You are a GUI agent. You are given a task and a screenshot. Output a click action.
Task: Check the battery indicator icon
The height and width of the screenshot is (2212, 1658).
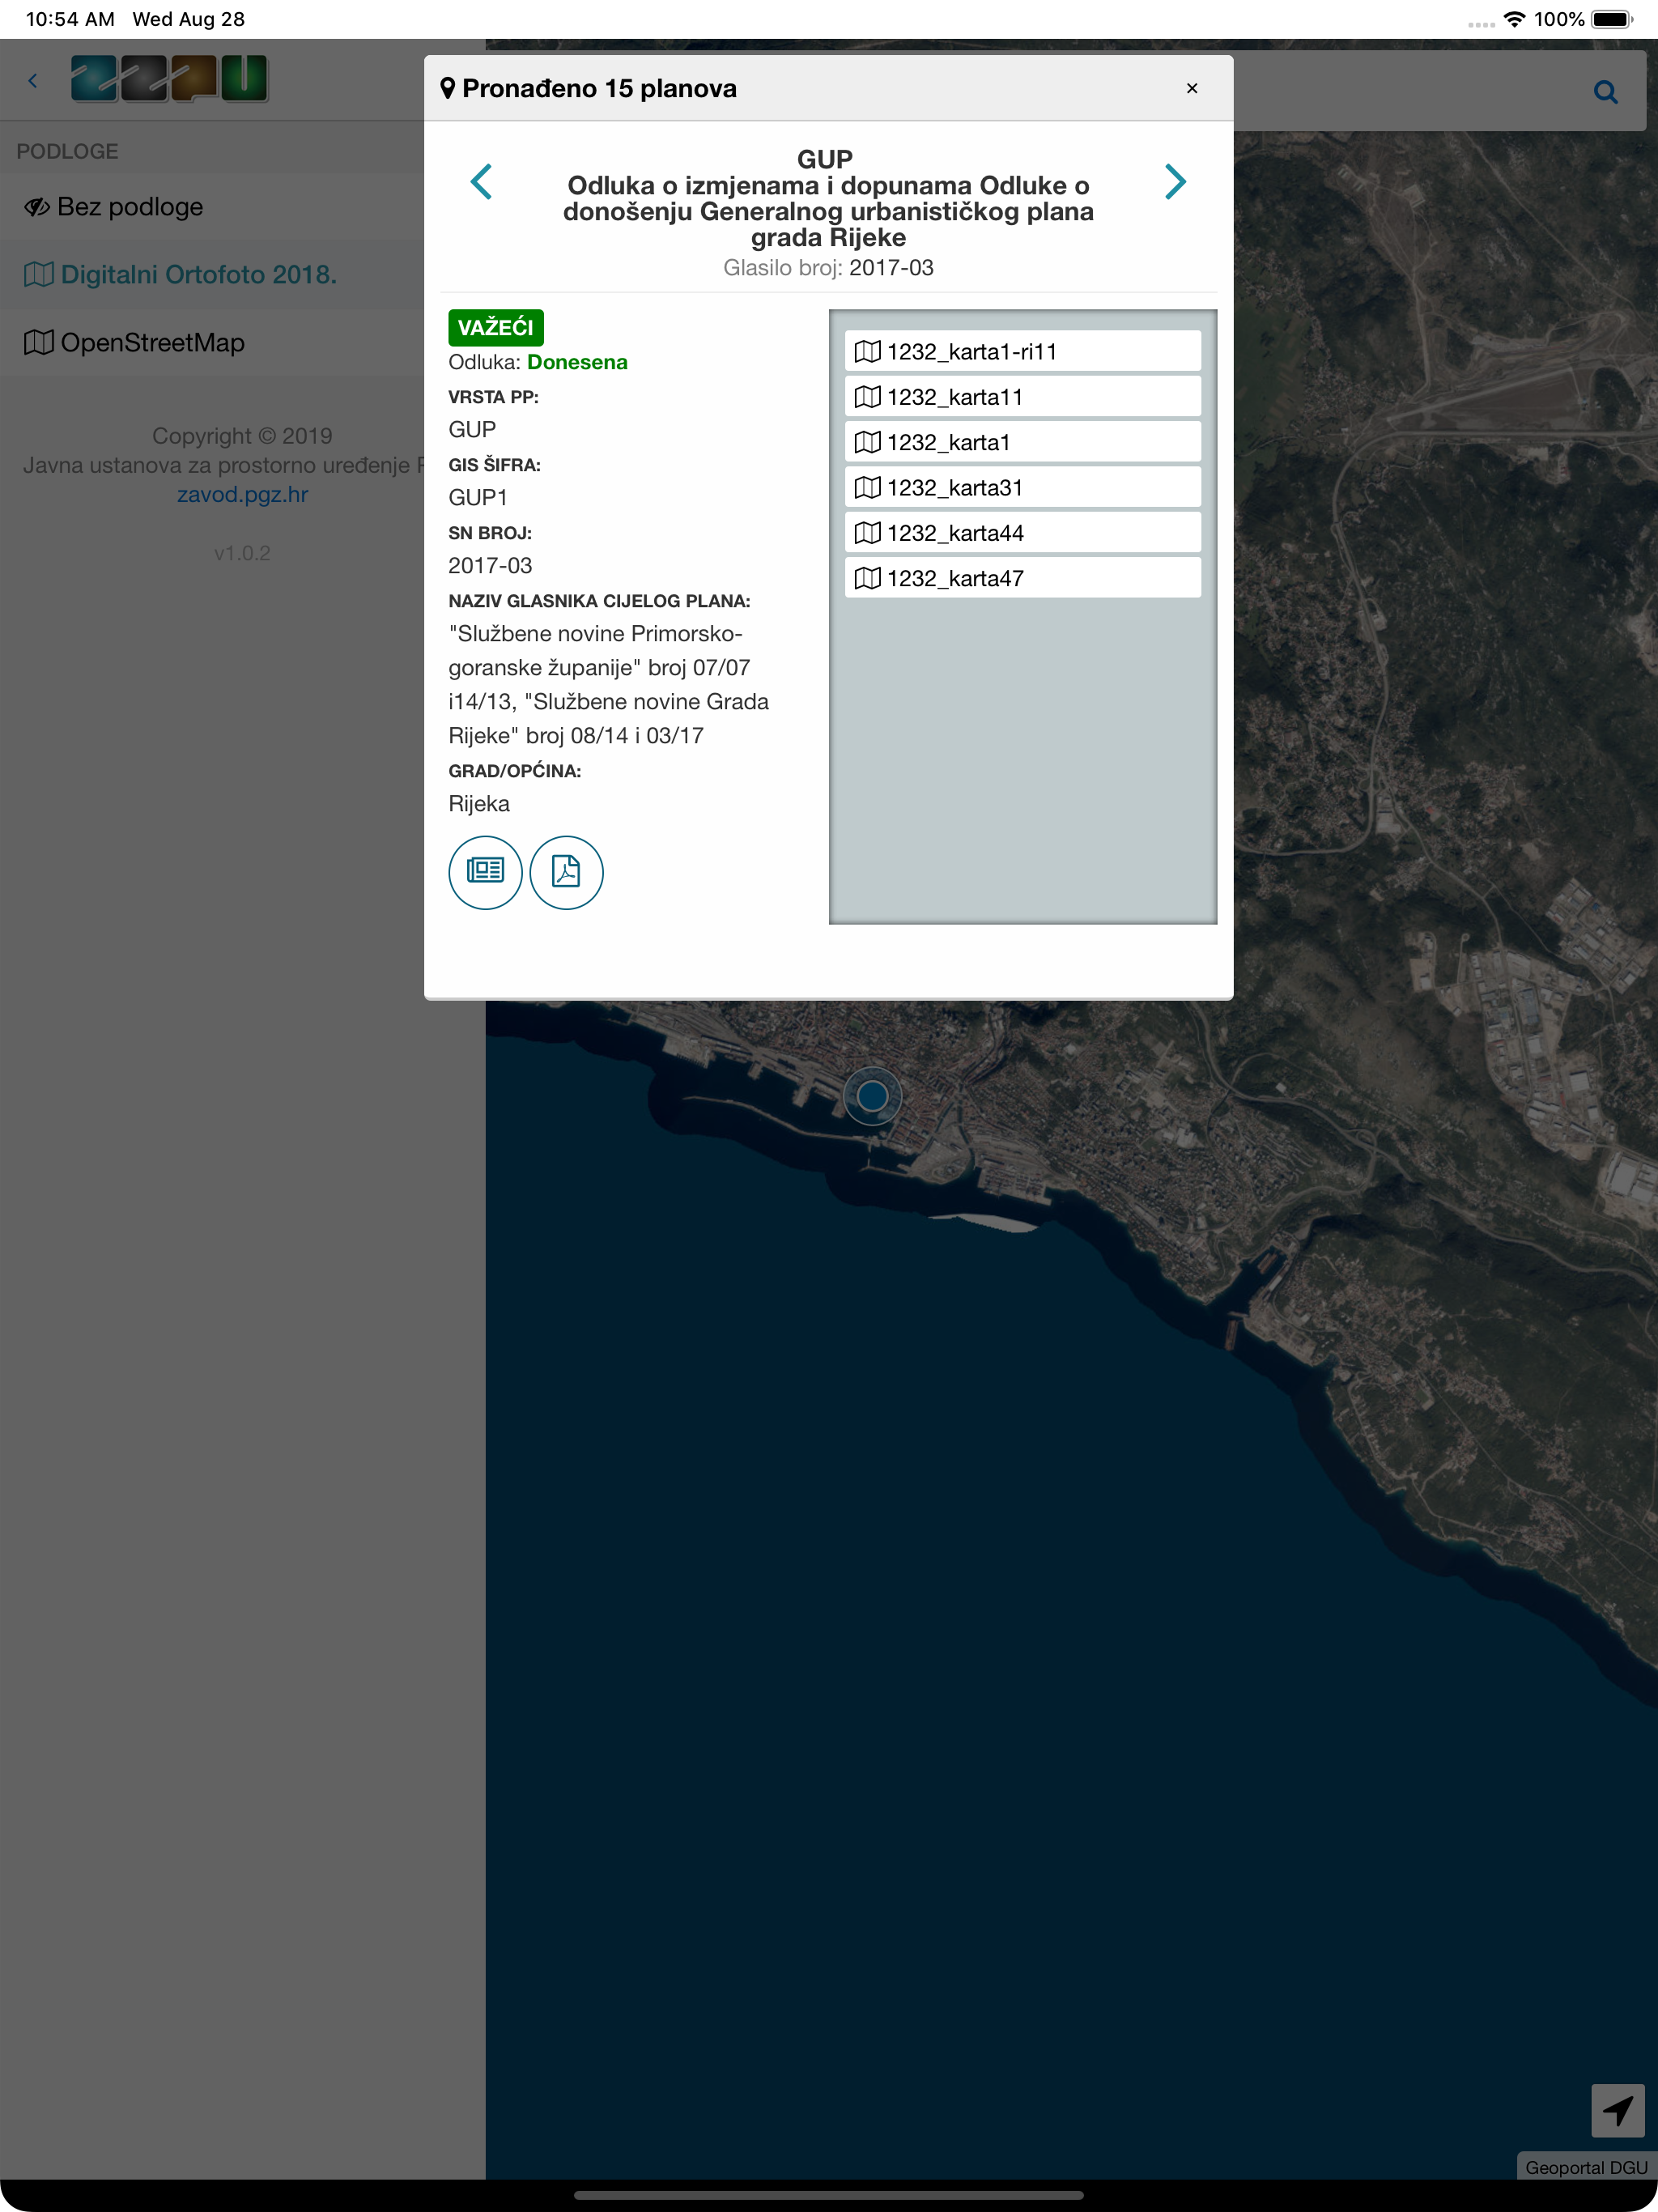point(1612,19)
